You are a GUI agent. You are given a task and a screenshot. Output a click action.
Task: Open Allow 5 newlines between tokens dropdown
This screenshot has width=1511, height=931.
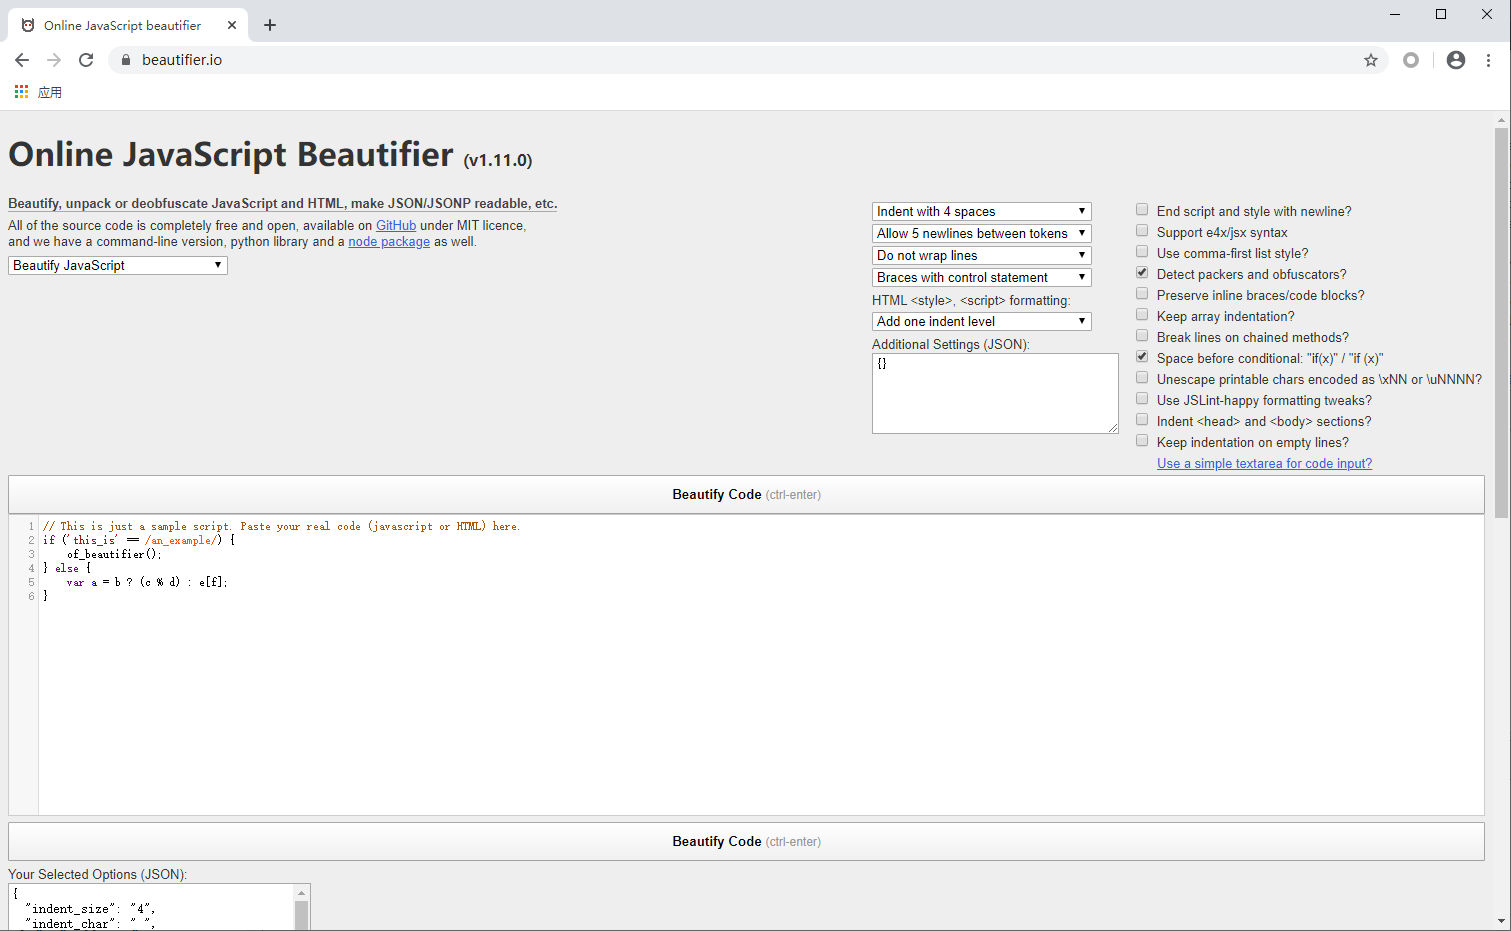tap(981, 233)
